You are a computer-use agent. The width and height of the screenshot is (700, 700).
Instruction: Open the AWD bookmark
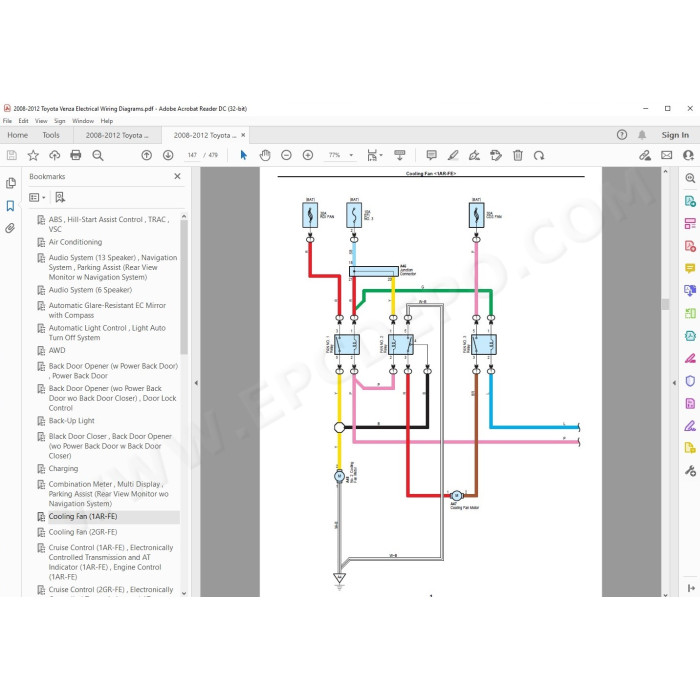57,350
